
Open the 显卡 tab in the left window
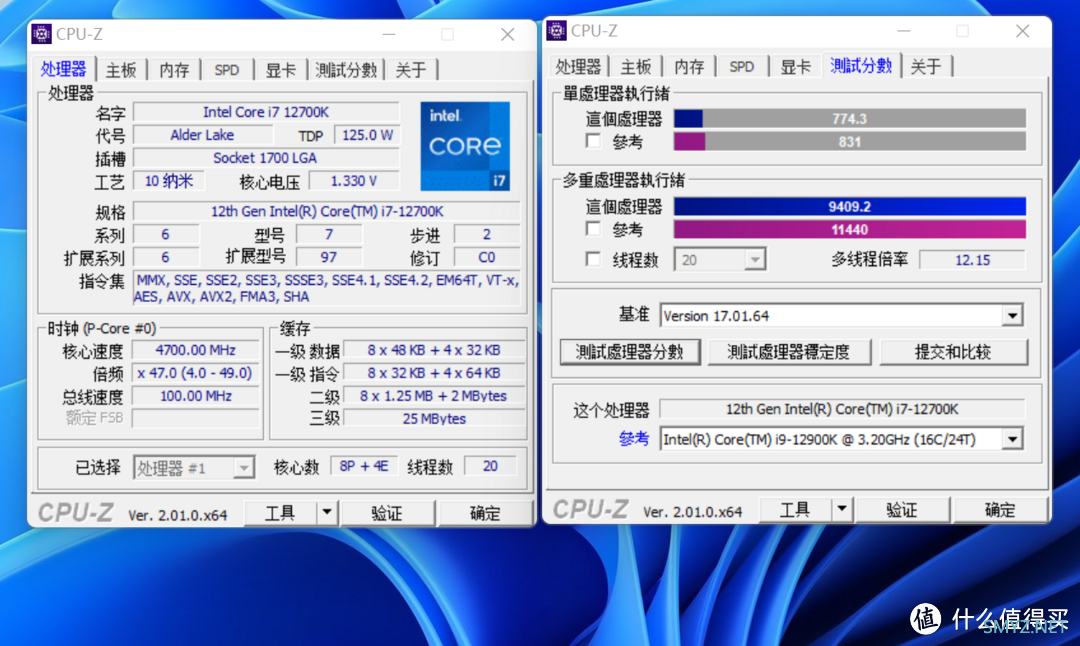pyautogui.click(x=280, y=70)
